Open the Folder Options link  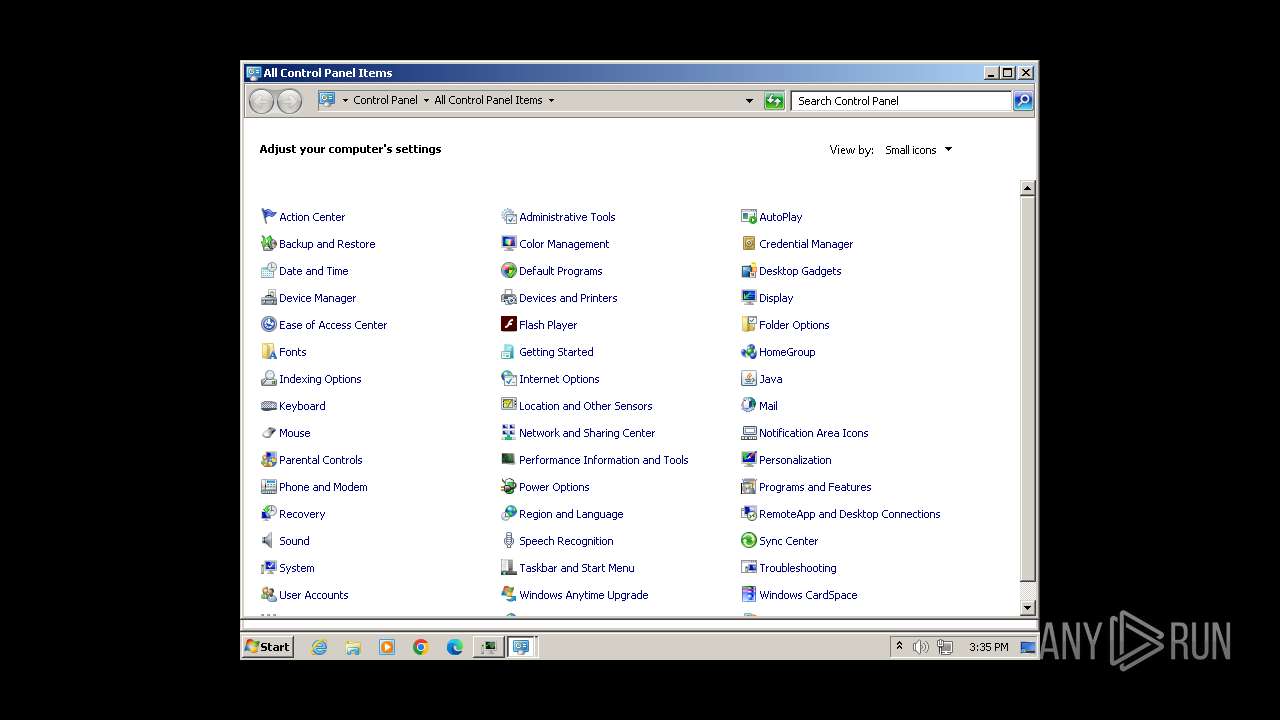click(x=794, y=325)
